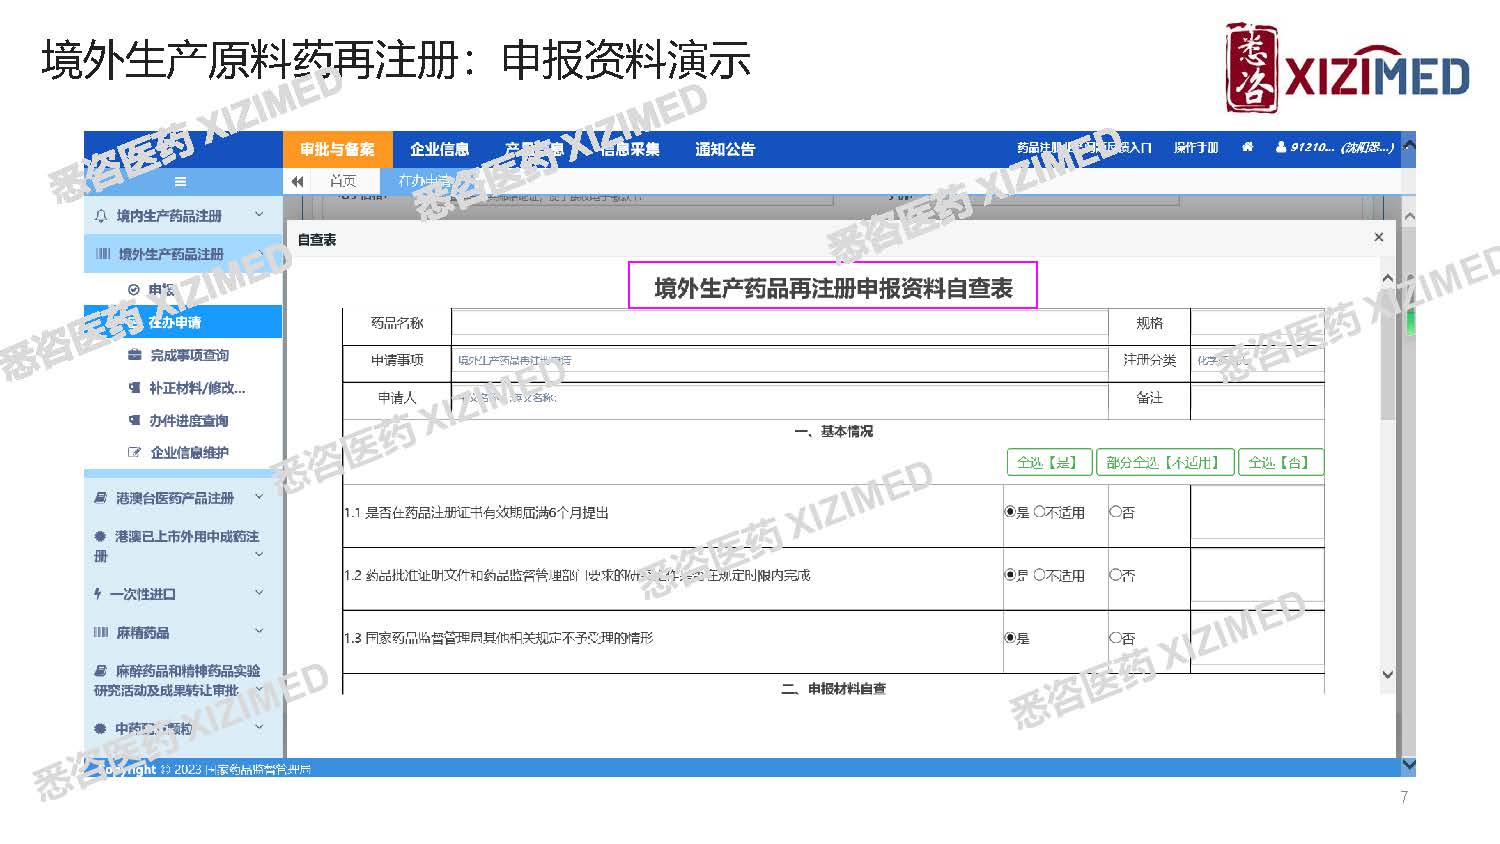Switch to the 通知公告 top tab
Viewport: 1500px width, 844px height.
coord(725,150)
